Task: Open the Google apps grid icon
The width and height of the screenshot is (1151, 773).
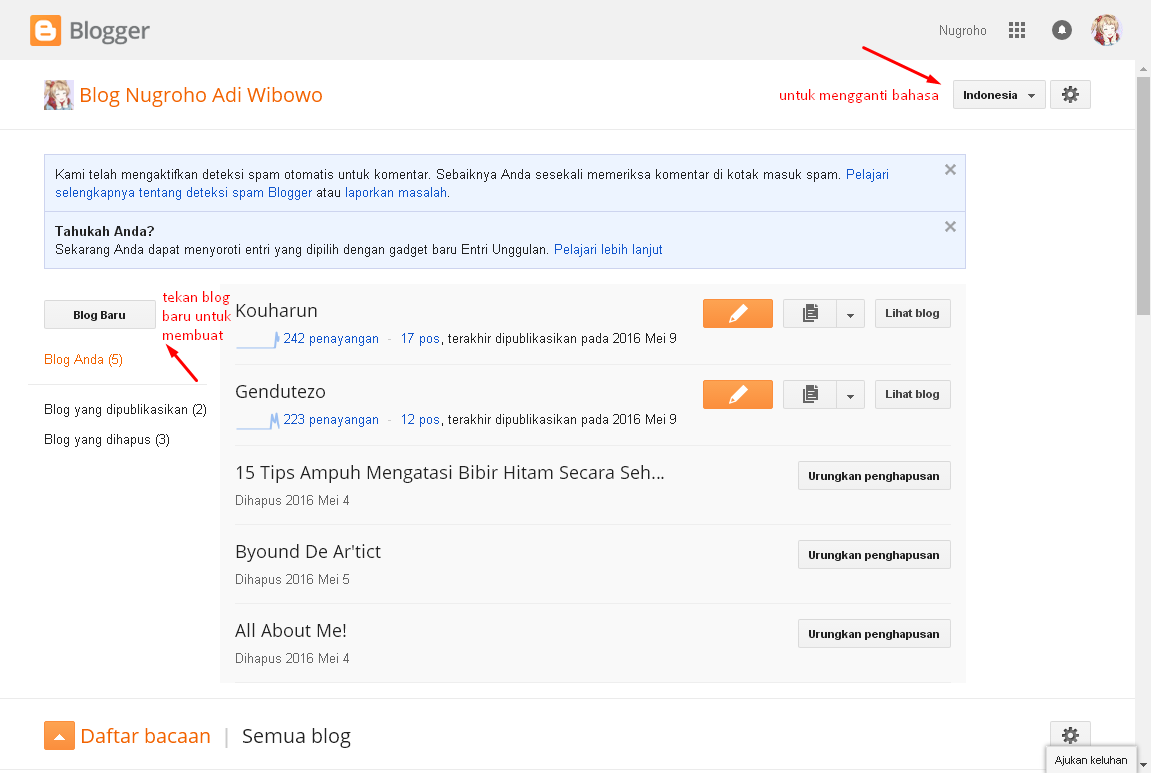Action: pos(1017,30)
